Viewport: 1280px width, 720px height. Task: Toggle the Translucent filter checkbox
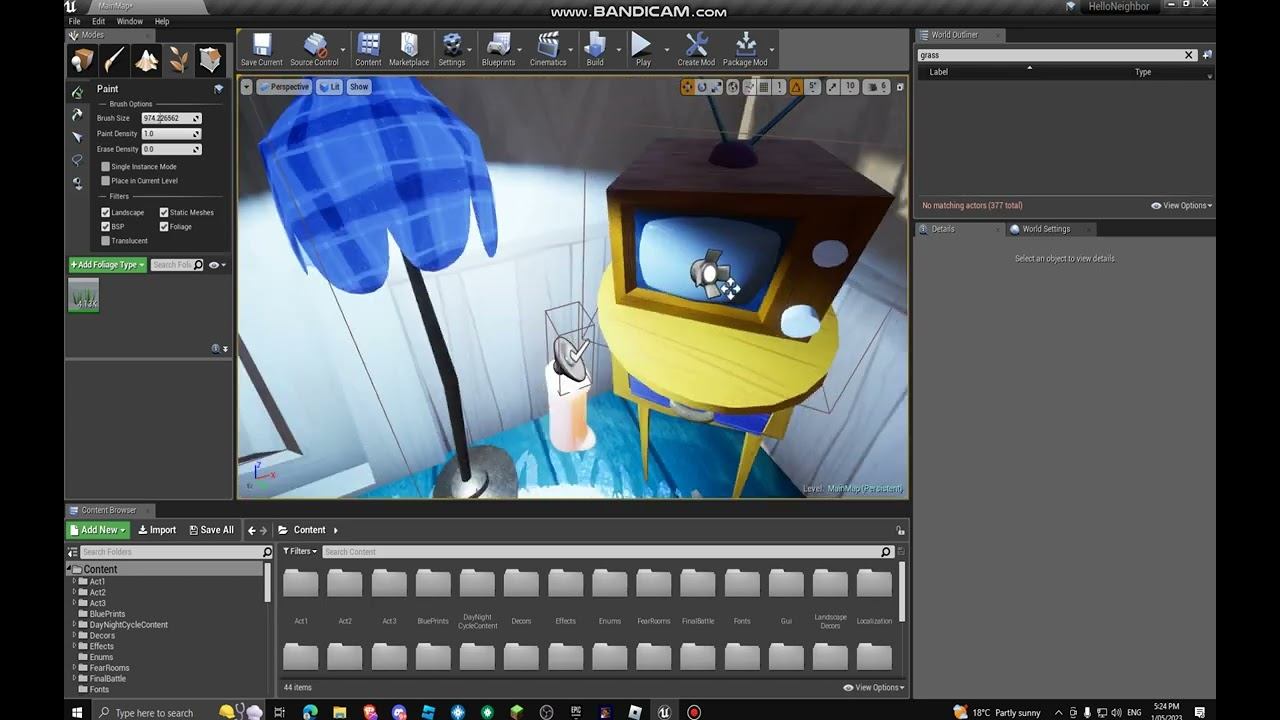(x=106, y=241)
